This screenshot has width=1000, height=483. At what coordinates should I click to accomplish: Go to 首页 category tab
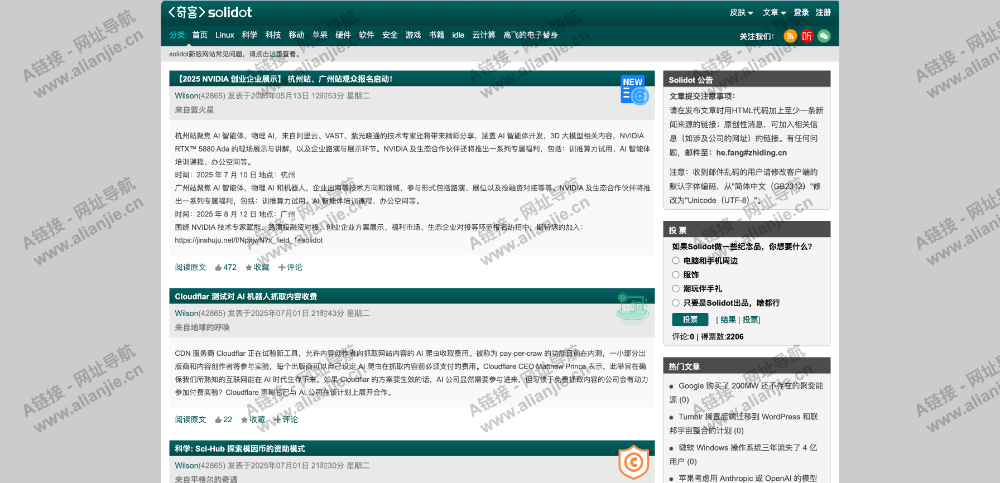(200, 35)
